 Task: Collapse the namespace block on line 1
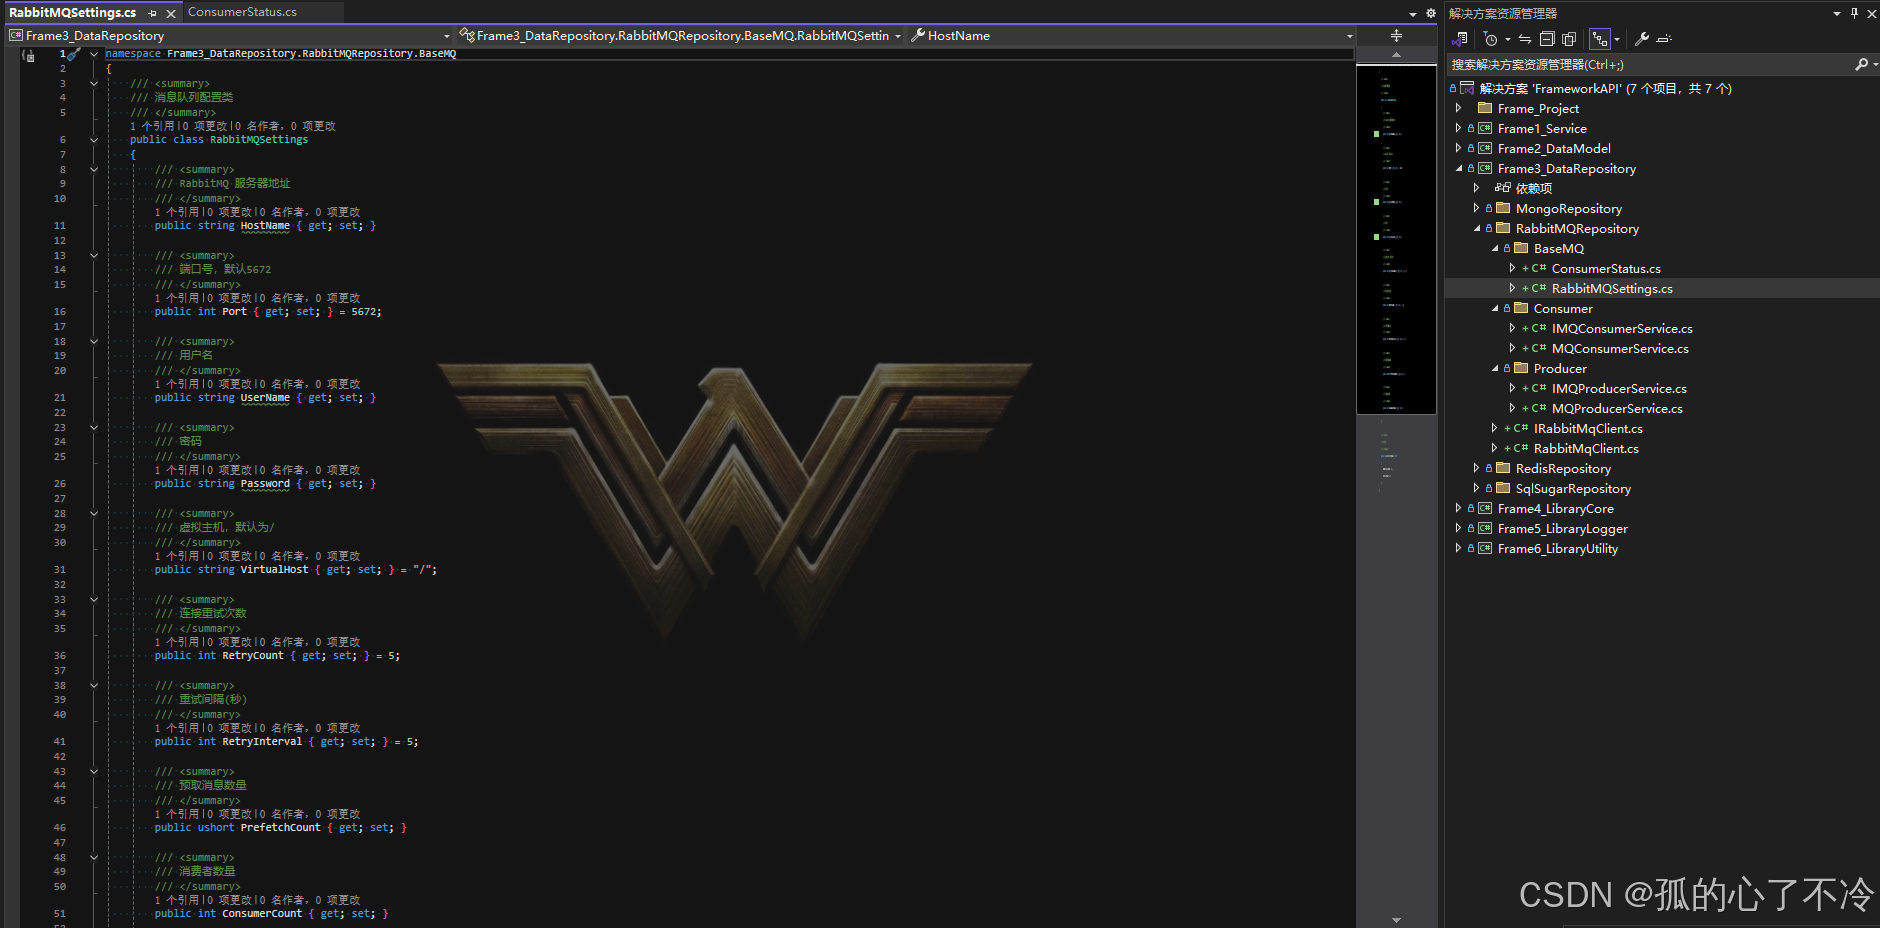coord(94,54)
